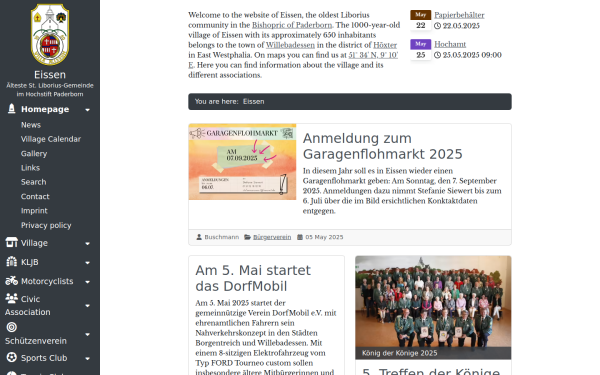Select the Sports Club menu label
This screenshot has width=600, height=375.
point(44,358)
